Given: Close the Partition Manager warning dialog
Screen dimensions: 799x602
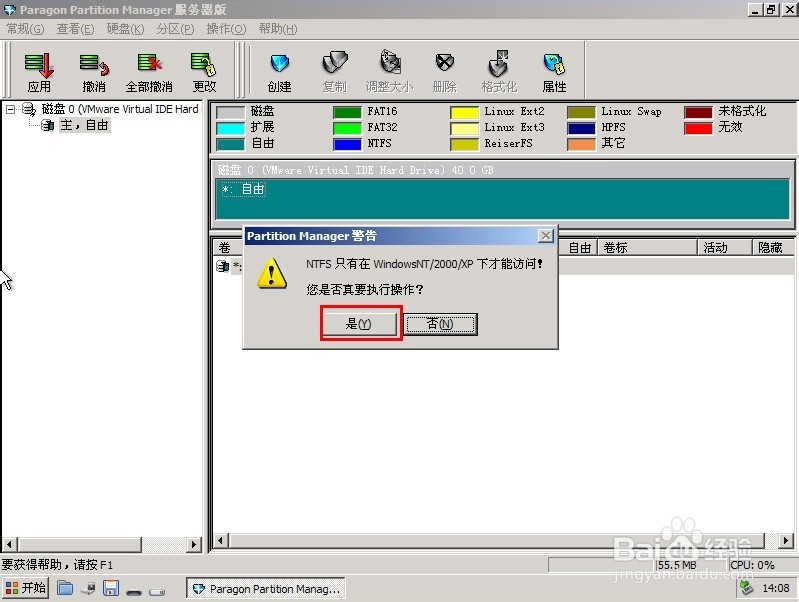Looking at the screenshot, I should tap(546, 235).
